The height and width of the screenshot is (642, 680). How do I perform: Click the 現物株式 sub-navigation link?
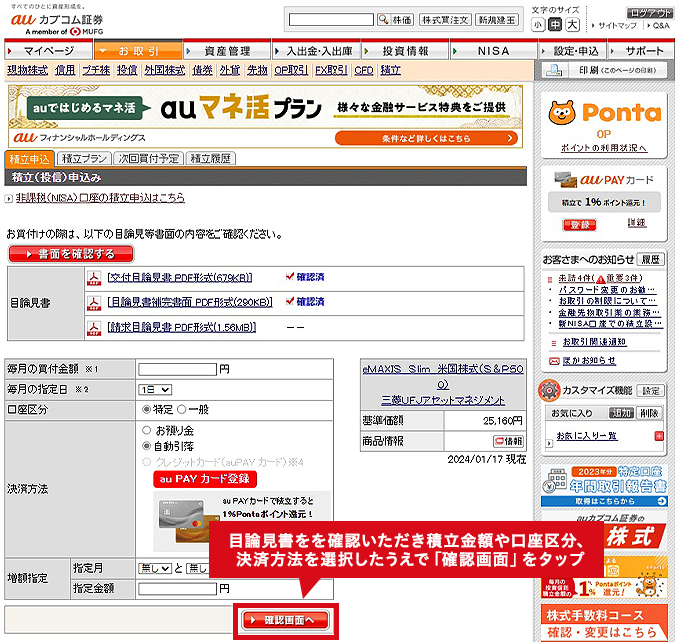click(x=27, y=70)
